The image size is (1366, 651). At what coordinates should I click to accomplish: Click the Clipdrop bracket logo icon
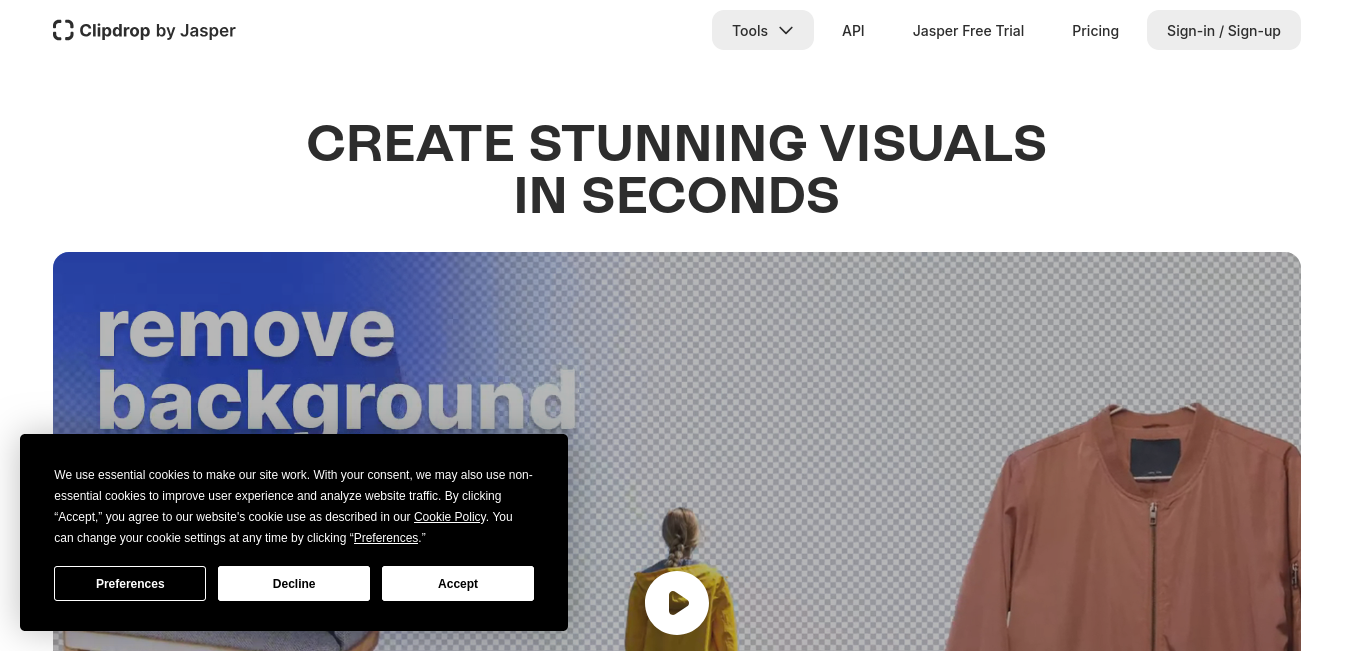pos(63,30)
